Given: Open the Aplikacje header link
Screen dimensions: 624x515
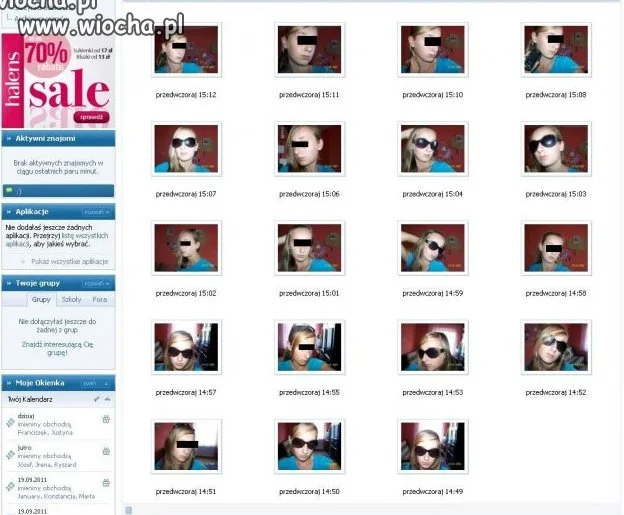Looking at the screenshot, I should 32,212.
